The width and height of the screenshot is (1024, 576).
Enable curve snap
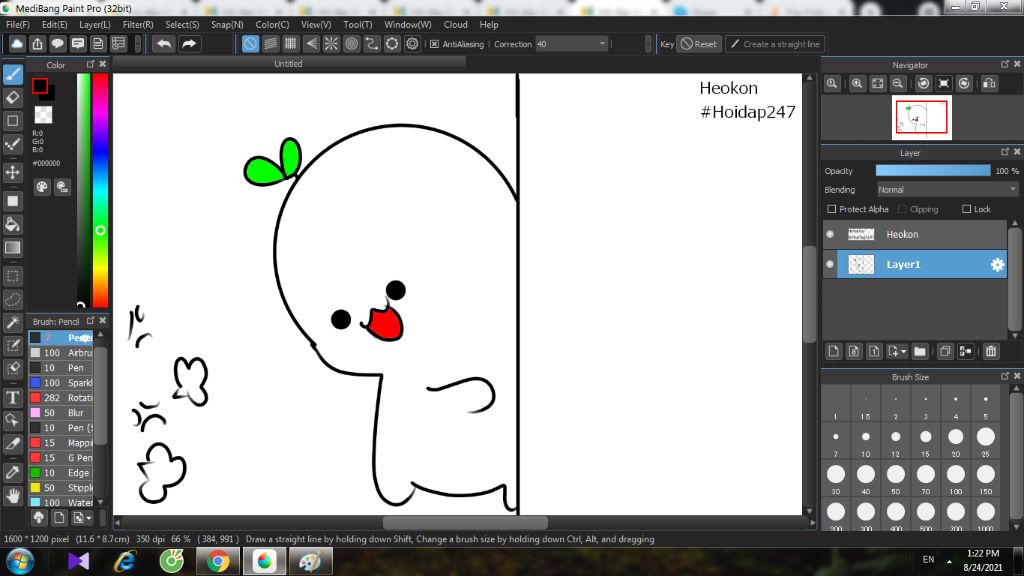(x=372, y=44)
